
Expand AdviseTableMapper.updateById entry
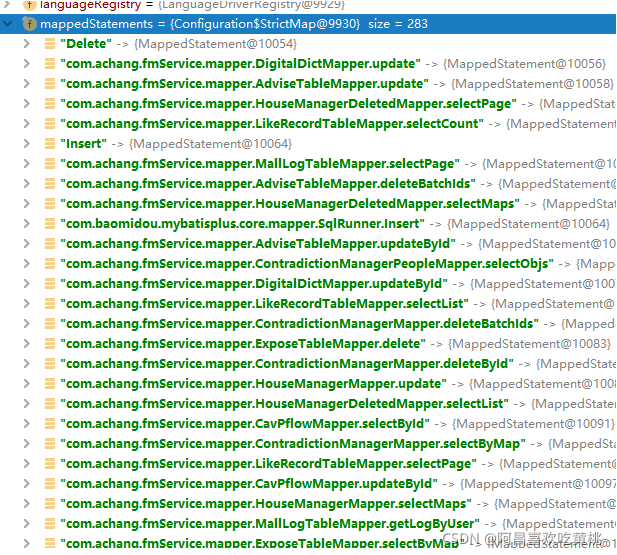pyautogui.click(x=27, y=244)
